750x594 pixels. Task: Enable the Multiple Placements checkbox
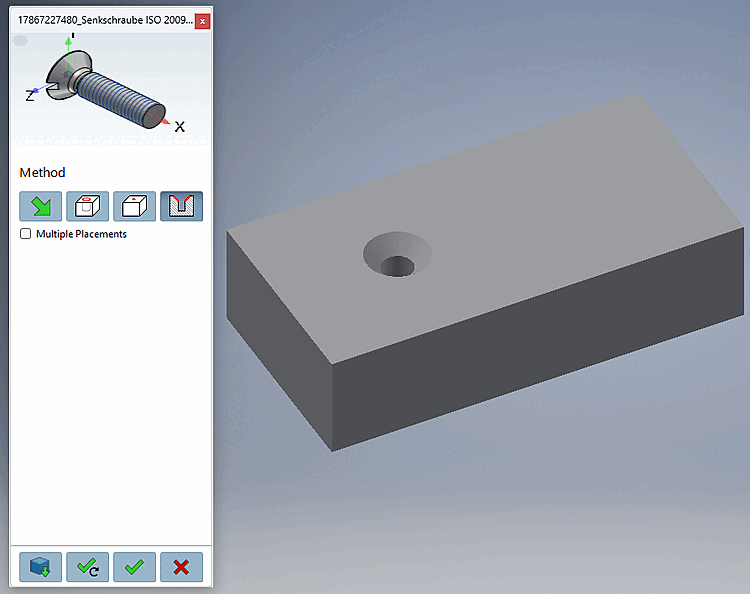click(x=25, y=233)
